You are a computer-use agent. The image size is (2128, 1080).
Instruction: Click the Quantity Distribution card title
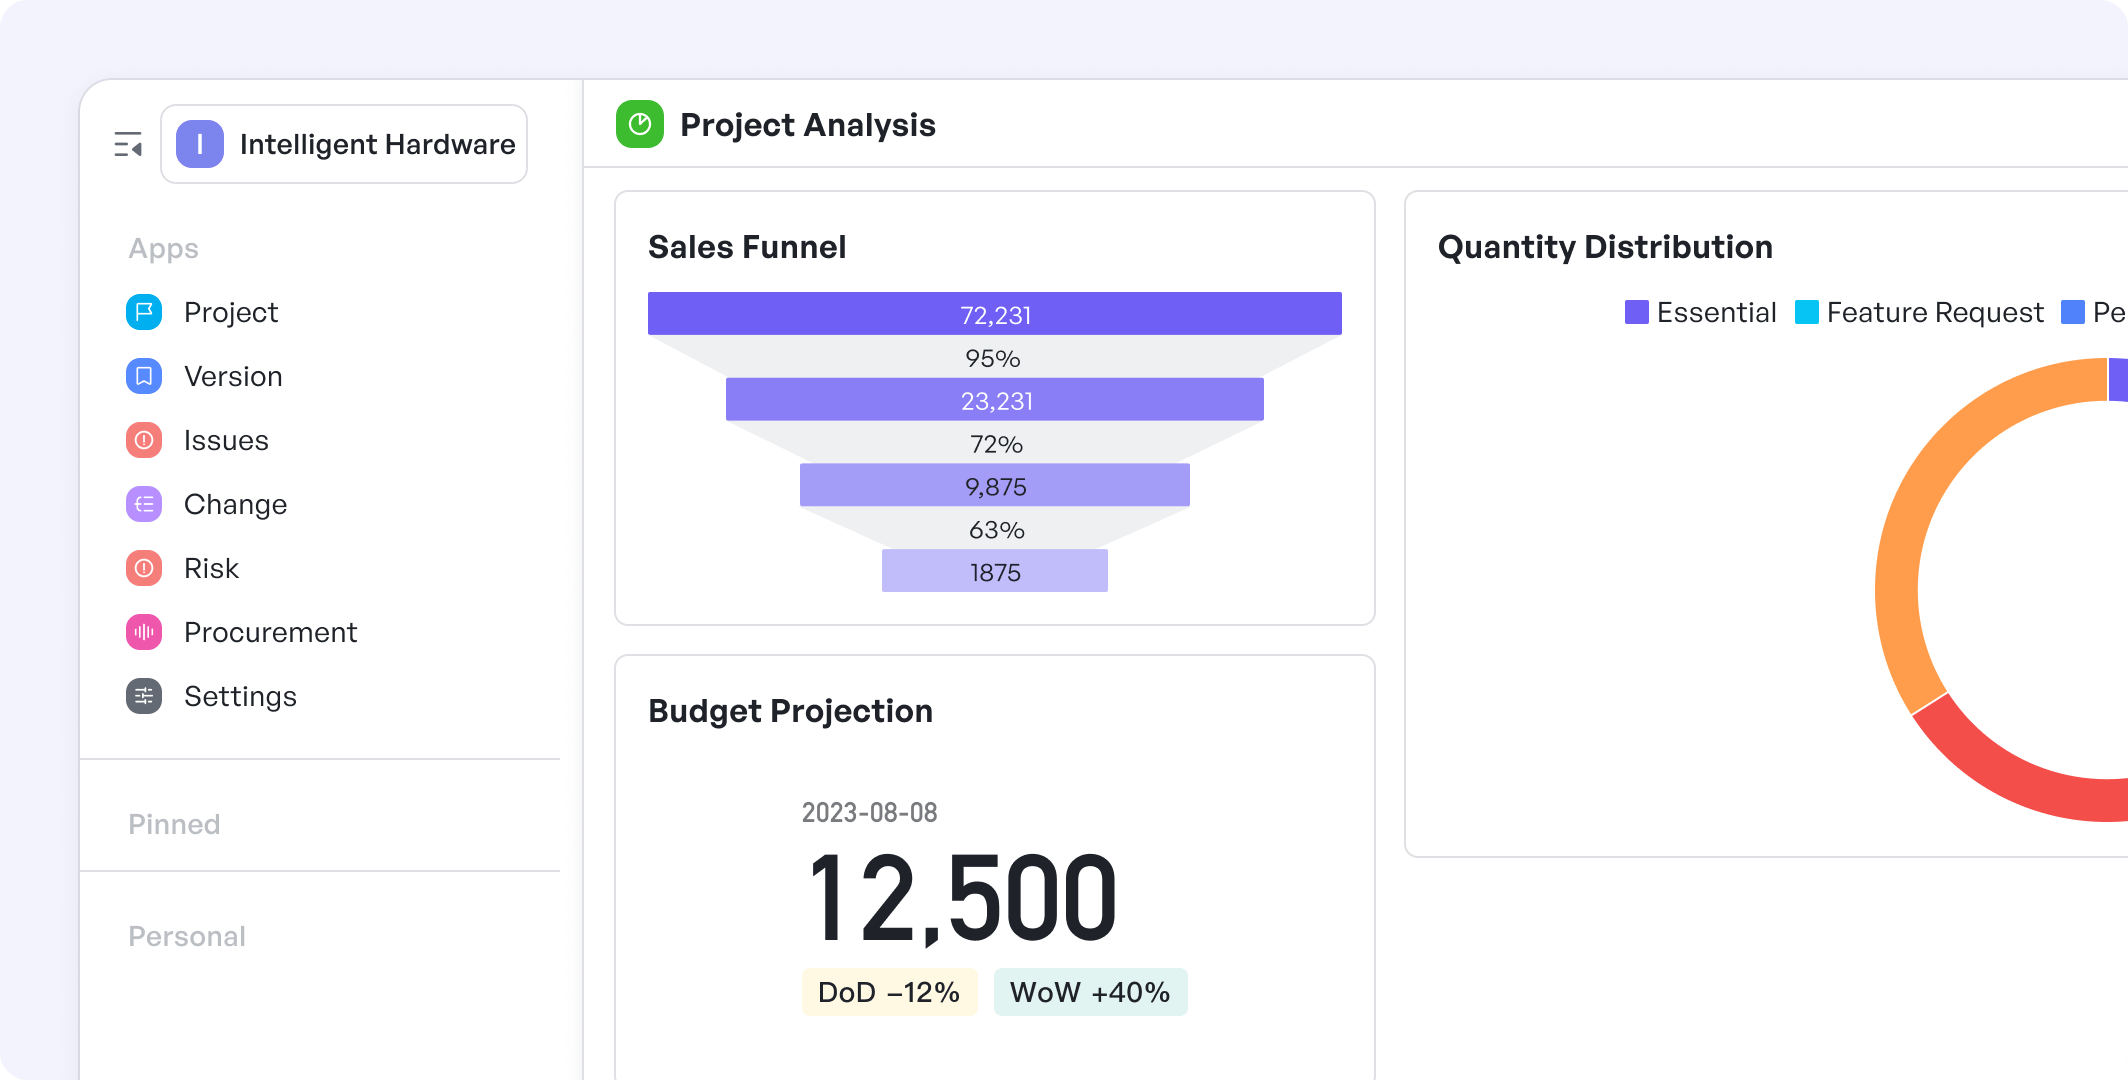pos(1605,247)
